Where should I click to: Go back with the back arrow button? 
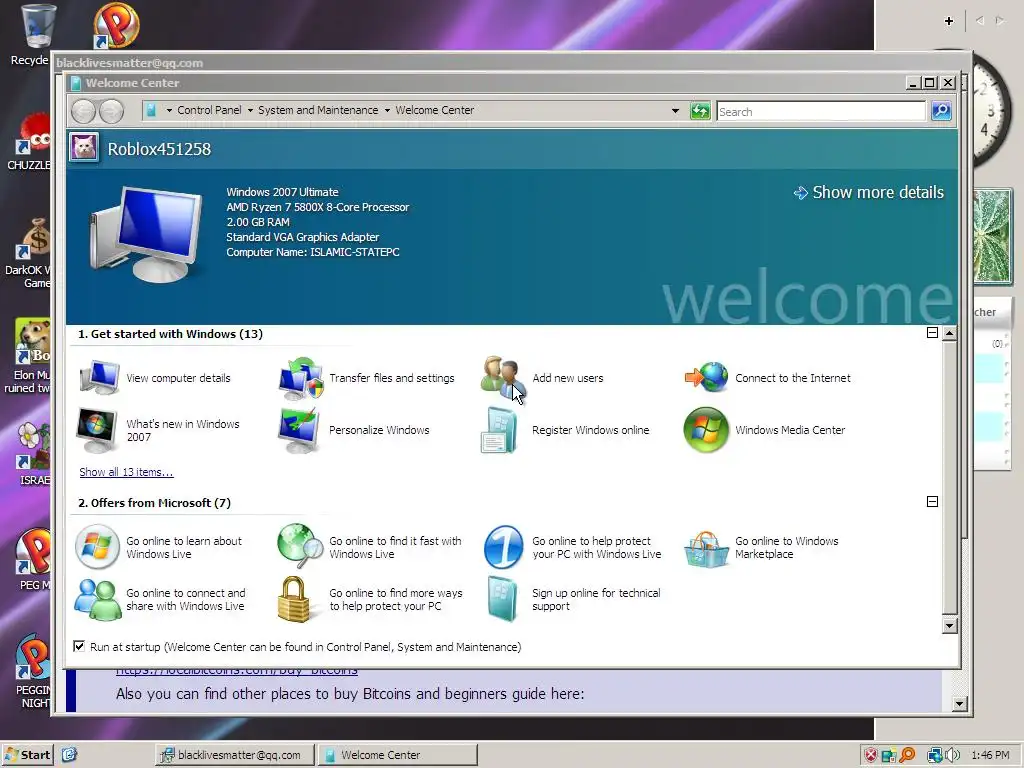click(x=84, y=111)
